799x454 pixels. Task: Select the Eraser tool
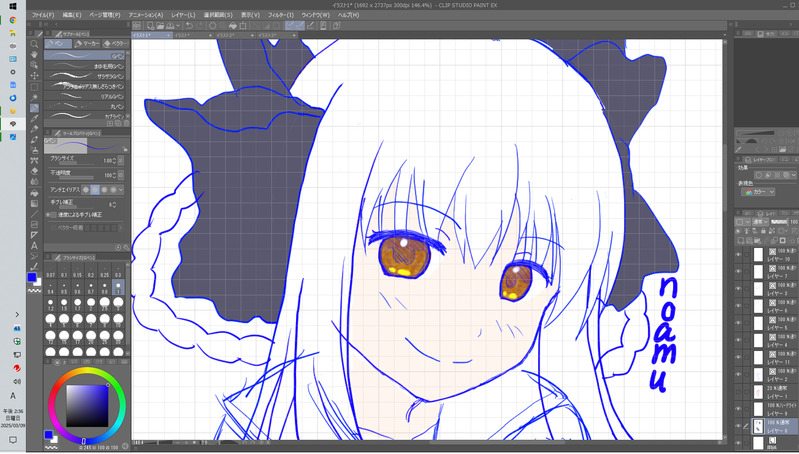click(34, 171)
